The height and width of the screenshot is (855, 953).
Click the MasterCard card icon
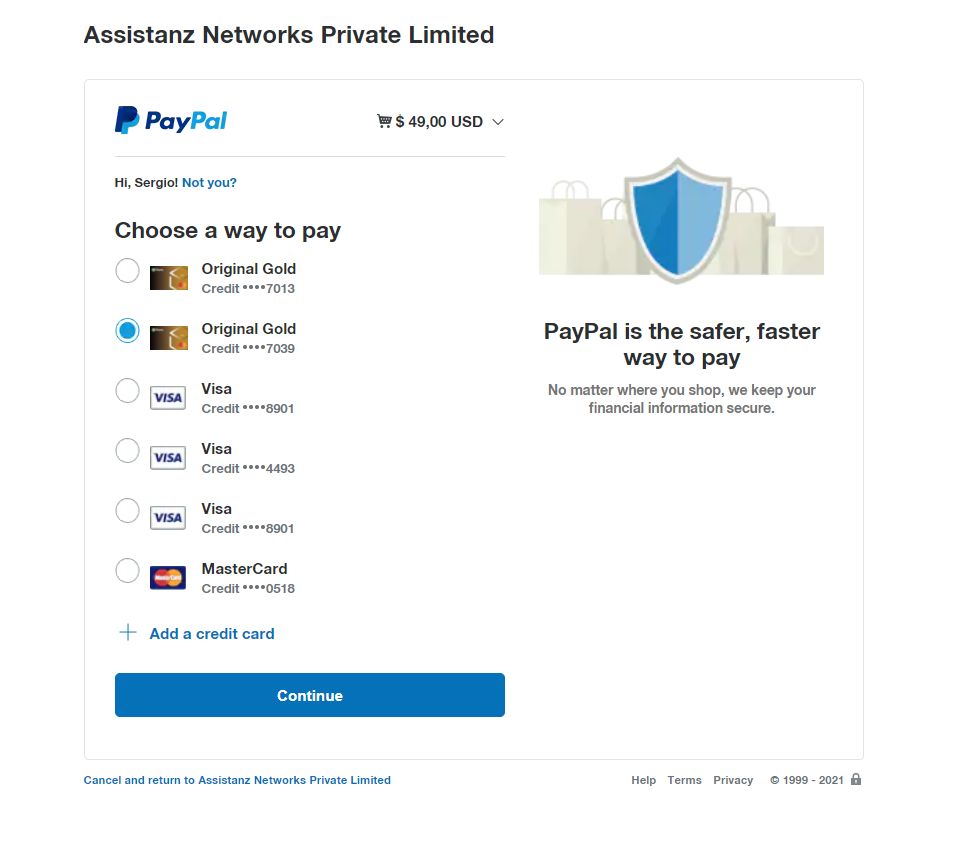point(168,578)
